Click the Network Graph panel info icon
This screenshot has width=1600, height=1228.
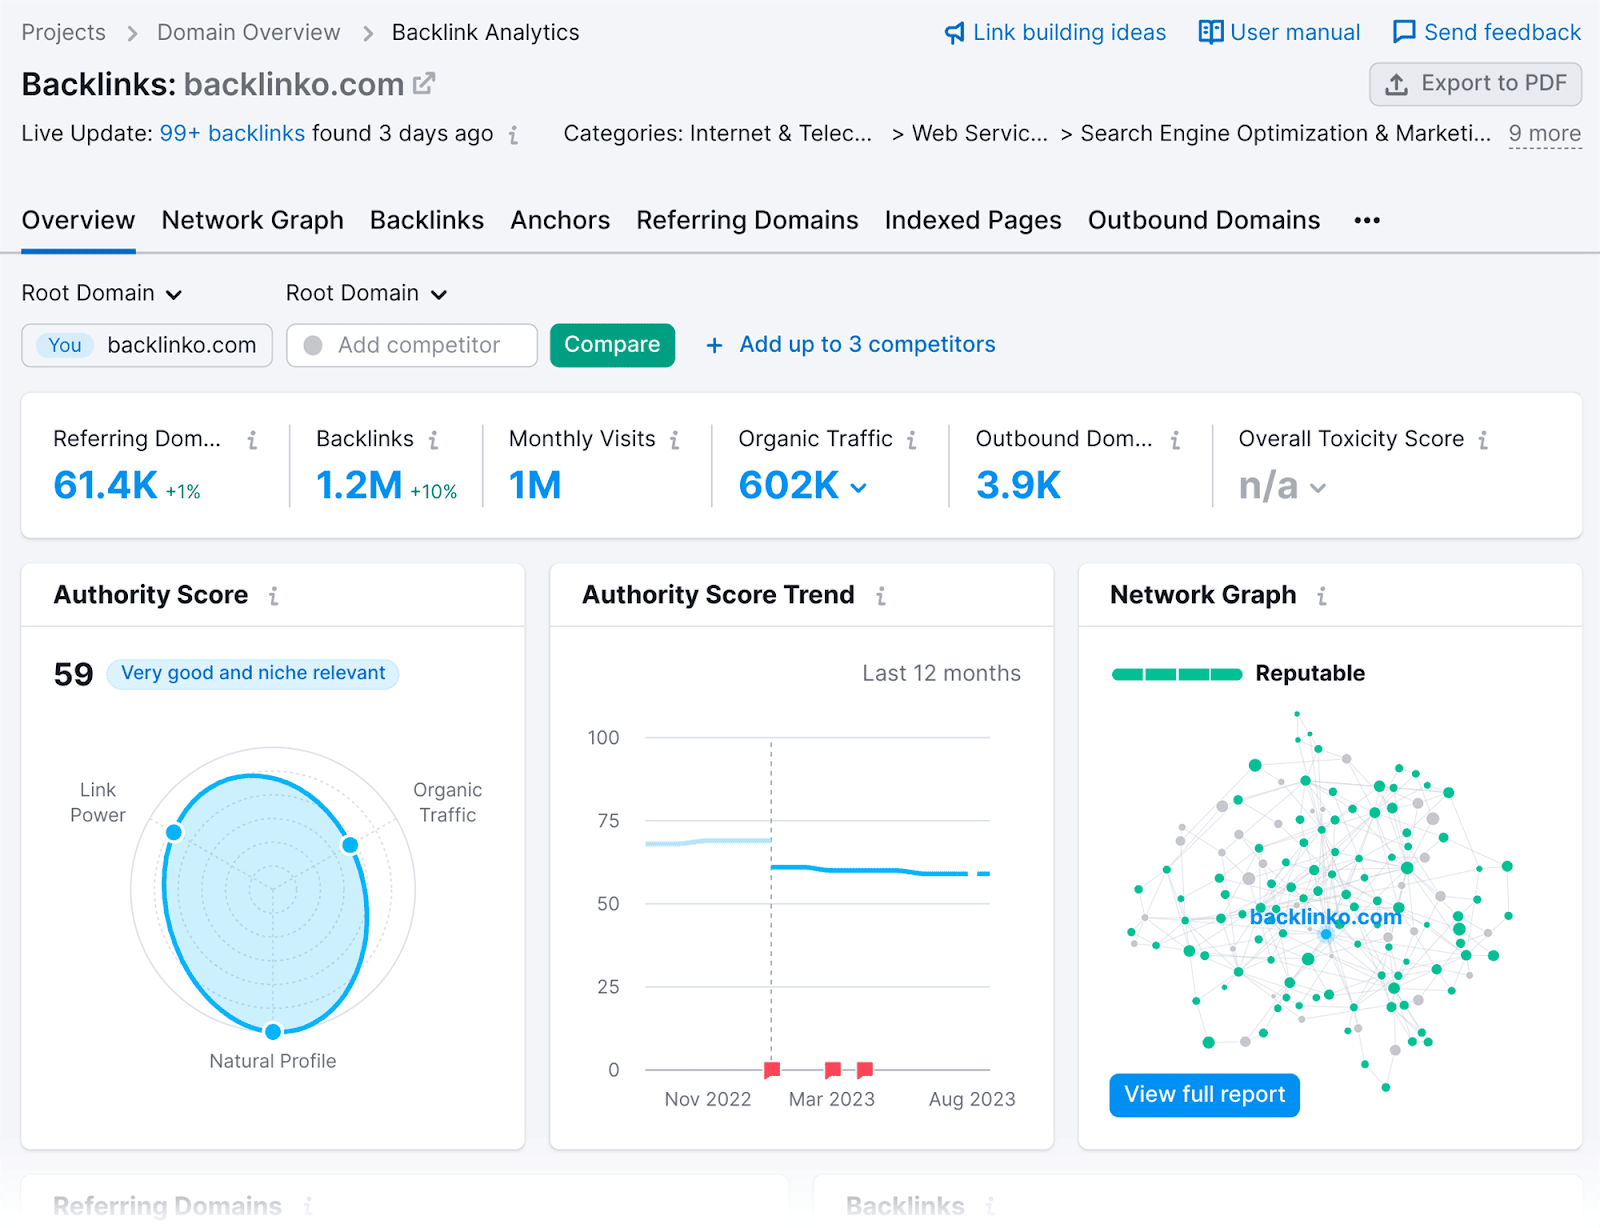point(1322,595)
